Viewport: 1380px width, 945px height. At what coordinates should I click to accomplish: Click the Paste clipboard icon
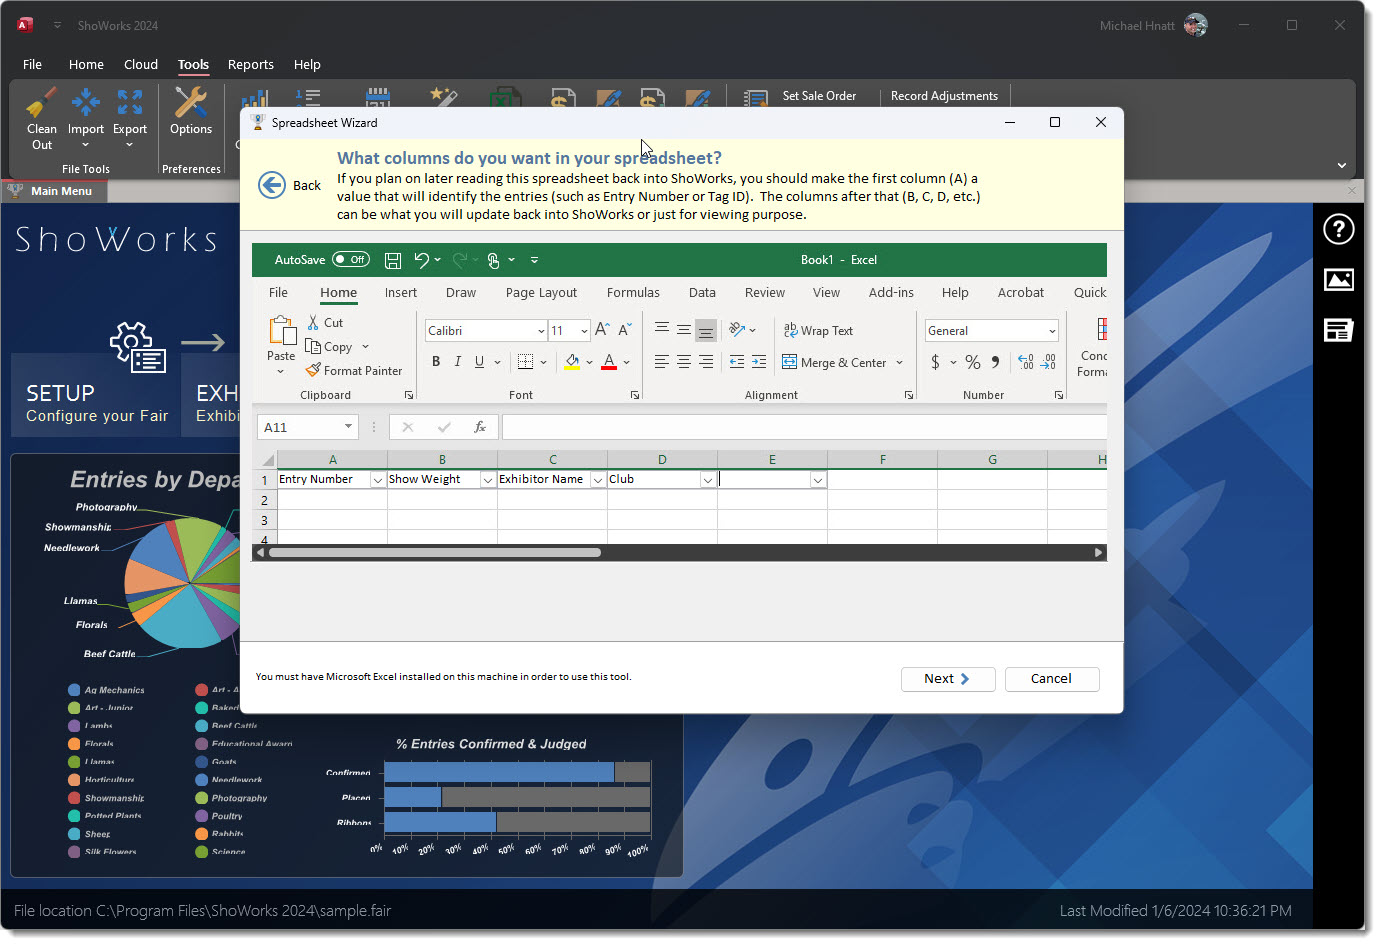click(282, 331)
